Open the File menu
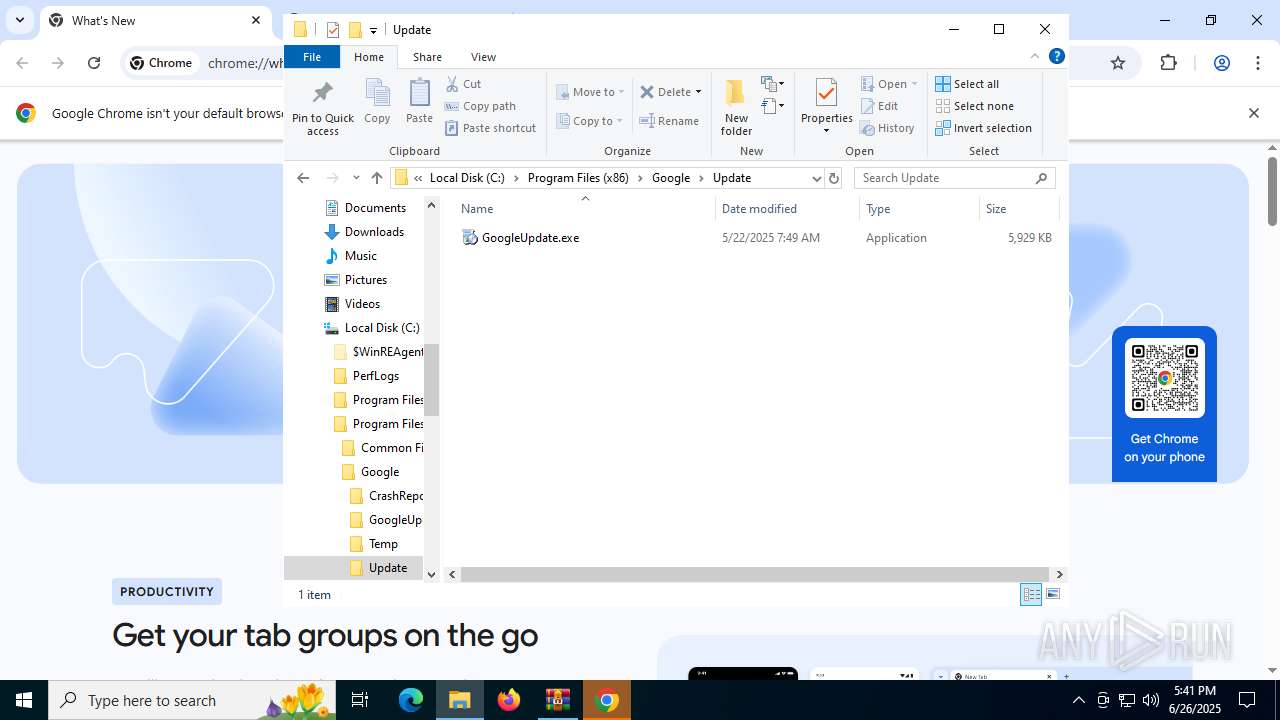 click(312, 57)
